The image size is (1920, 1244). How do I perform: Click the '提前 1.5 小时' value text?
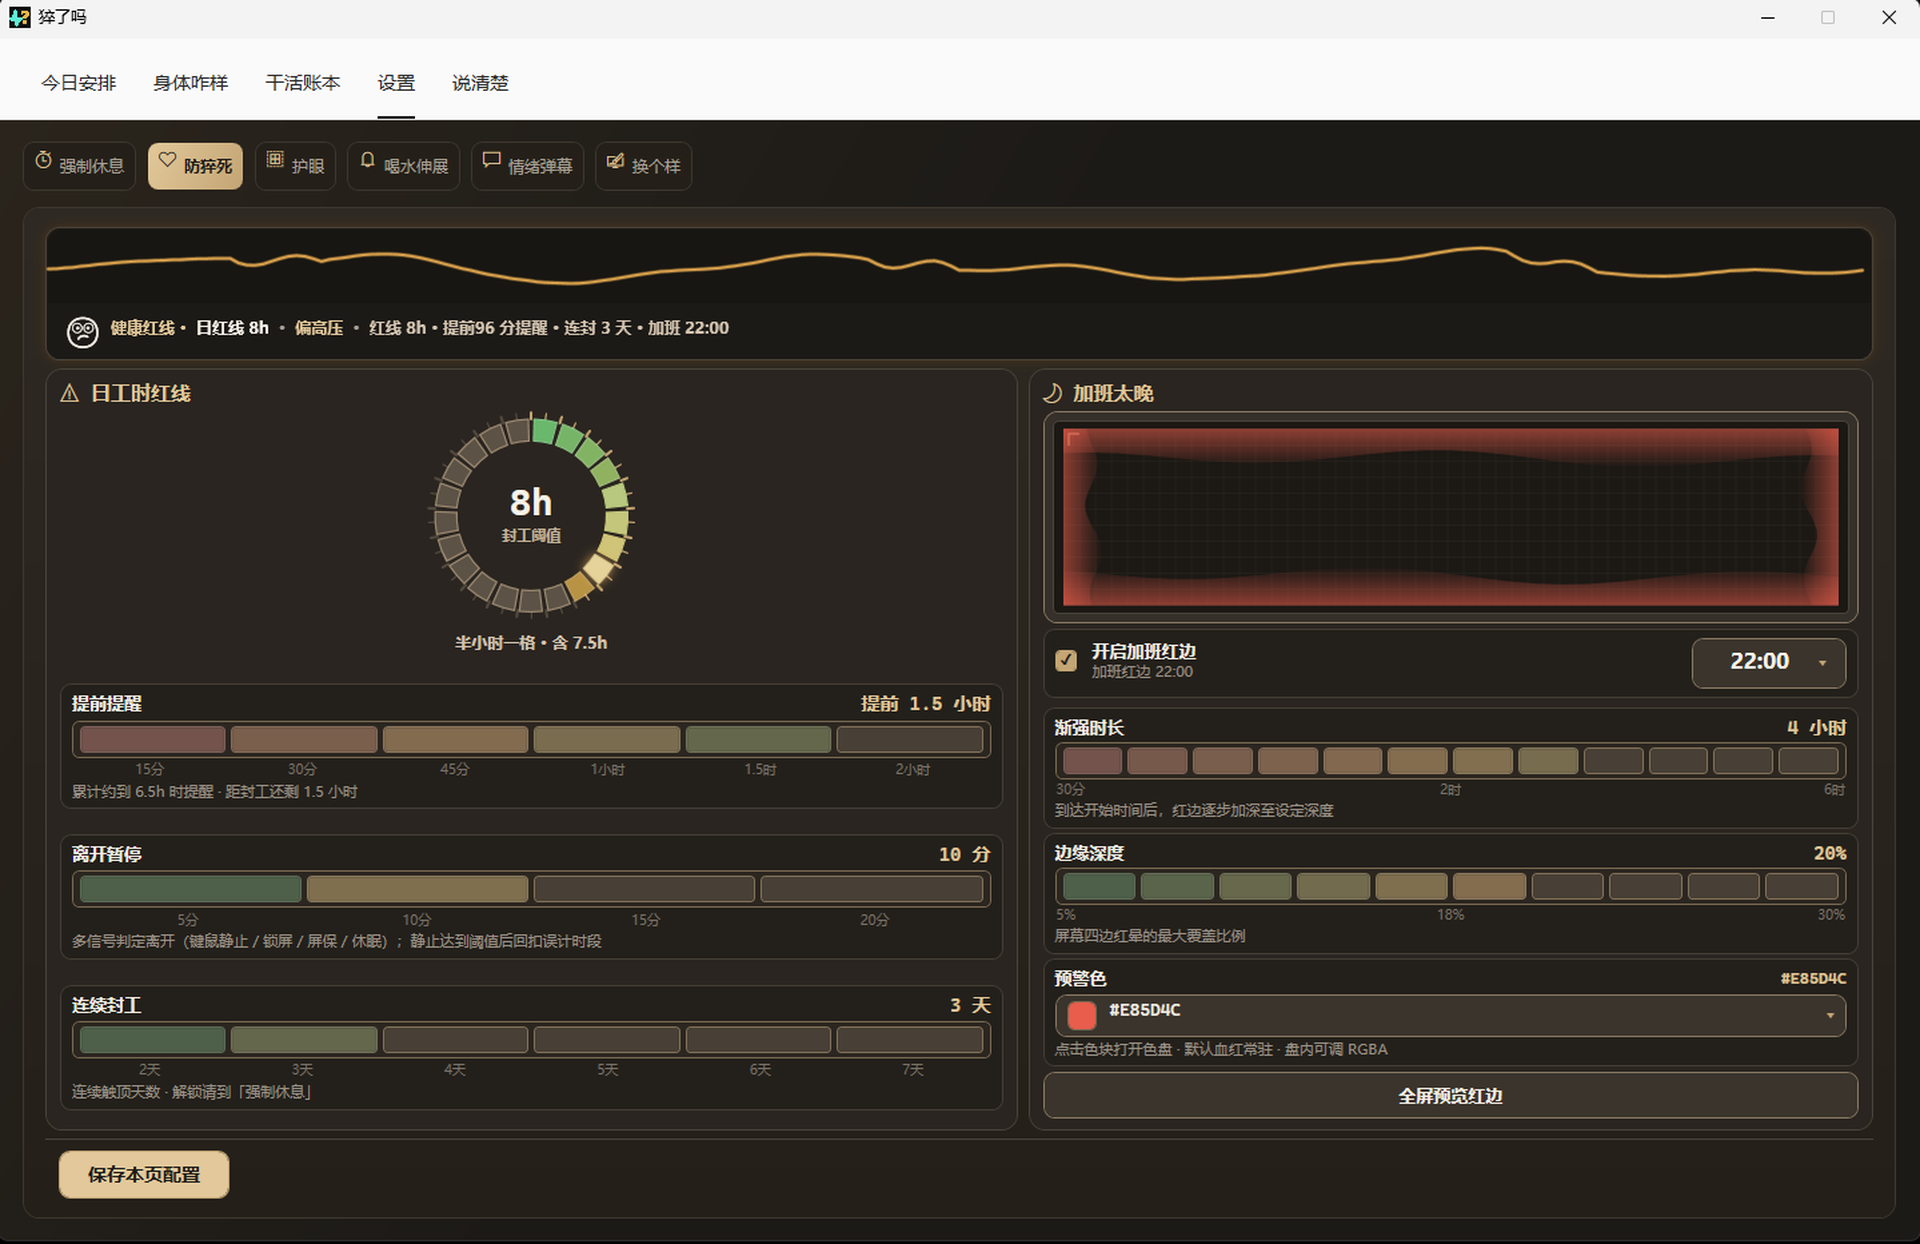point(925,704)
